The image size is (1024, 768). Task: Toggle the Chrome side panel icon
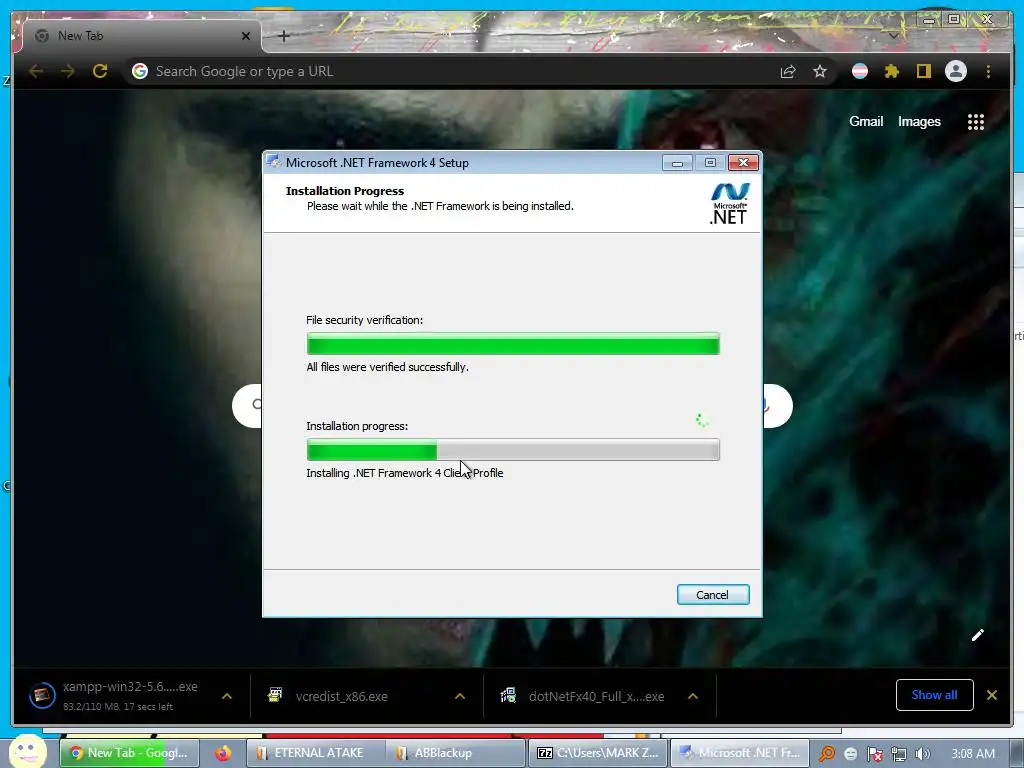pos(923,71)
